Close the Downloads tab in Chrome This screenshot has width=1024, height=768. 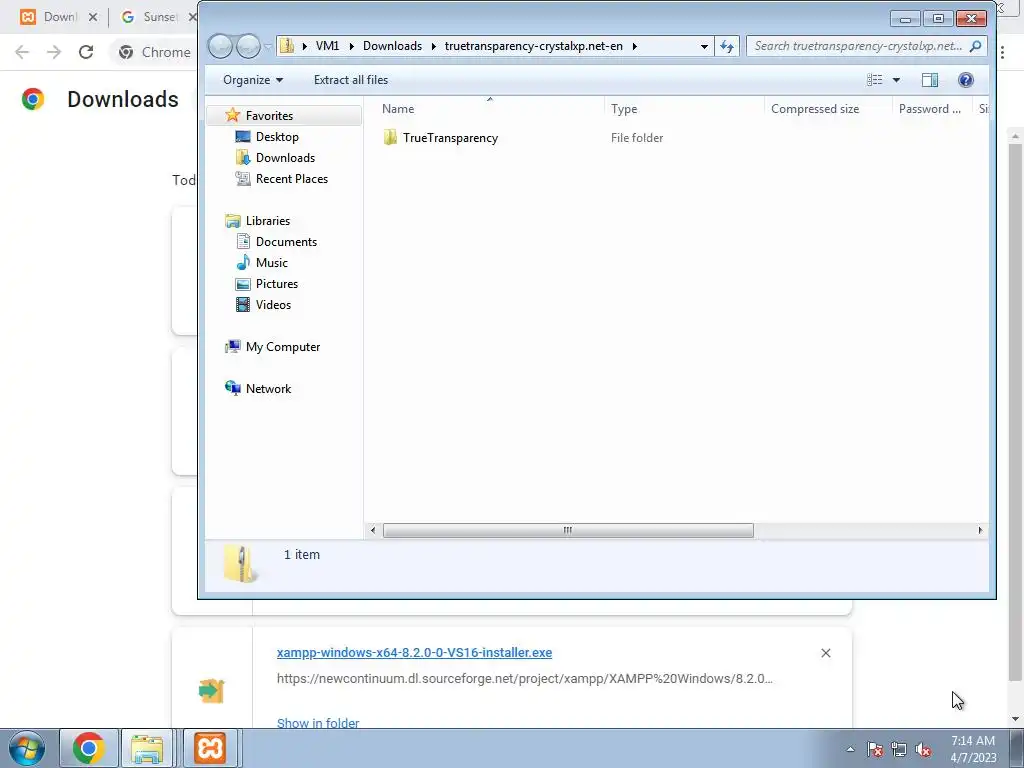pyautogui.click(x=93, y=17)
